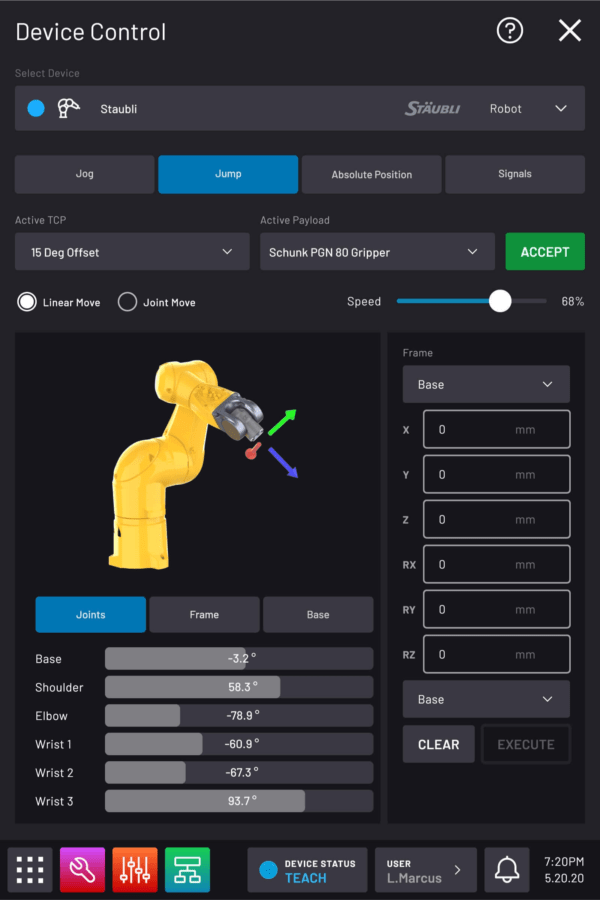The height and width of the screenshot is (900, 600).
Task: Open the help question mark icon
Action: (x=510, y=31)
